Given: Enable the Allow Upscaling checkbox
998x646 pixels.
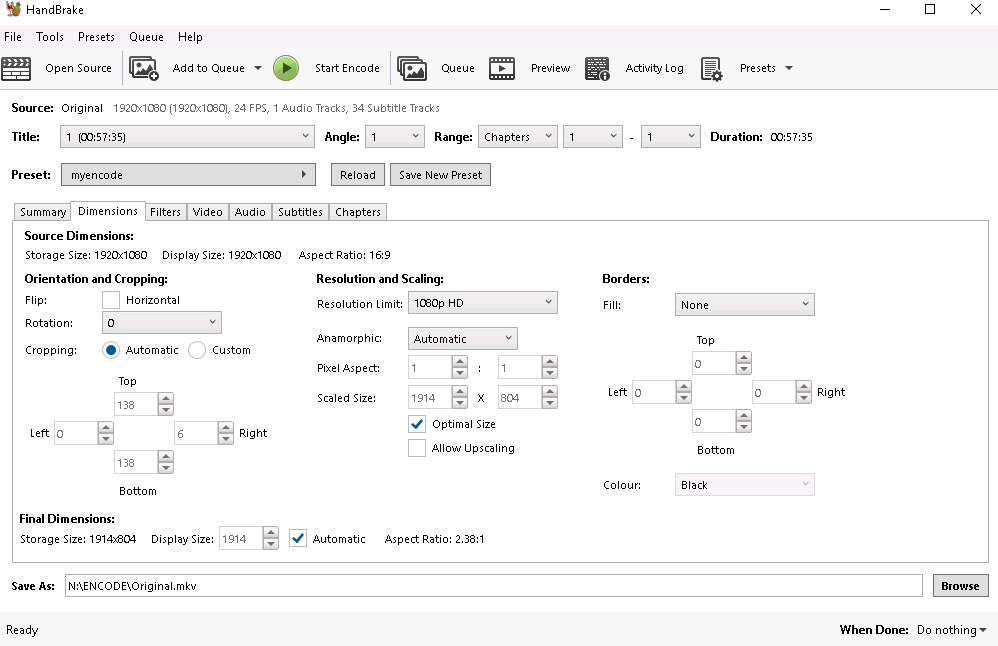Looking at the screenshot, I should click(x=417, y=448).
